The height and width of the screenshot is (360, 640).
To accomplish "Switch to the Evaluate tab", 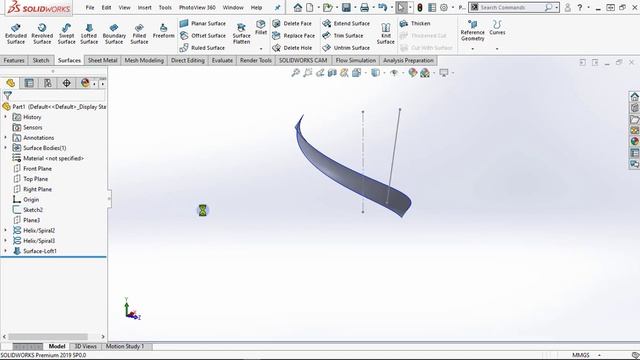I will (222, 60).
